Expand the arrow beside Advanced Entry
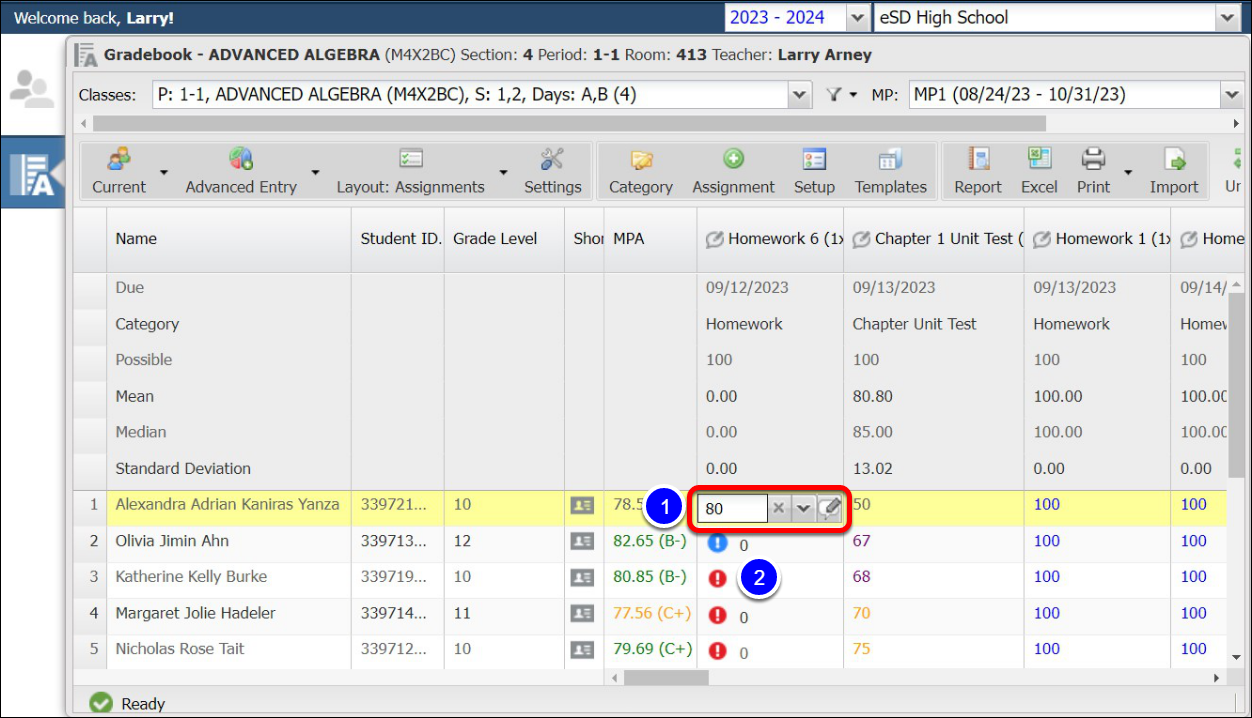The width and height of the screenshot is (1252, 718). point(315,172)
